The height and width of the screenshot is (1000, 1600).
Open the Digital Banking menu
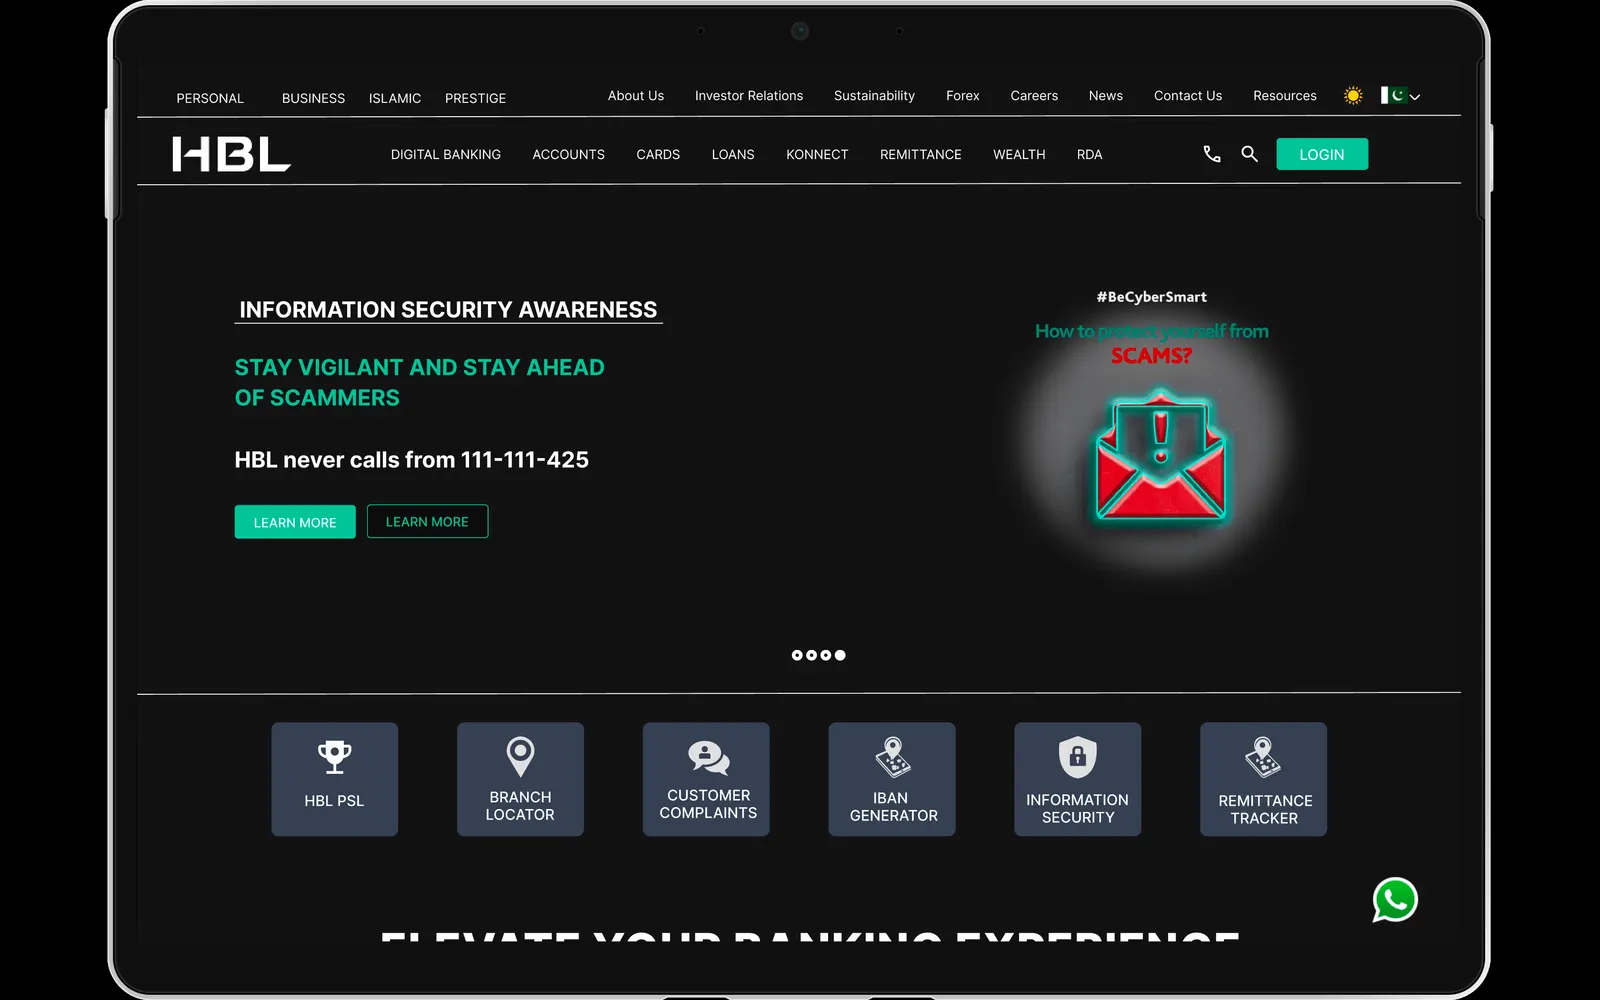click(x=446, y=155)
